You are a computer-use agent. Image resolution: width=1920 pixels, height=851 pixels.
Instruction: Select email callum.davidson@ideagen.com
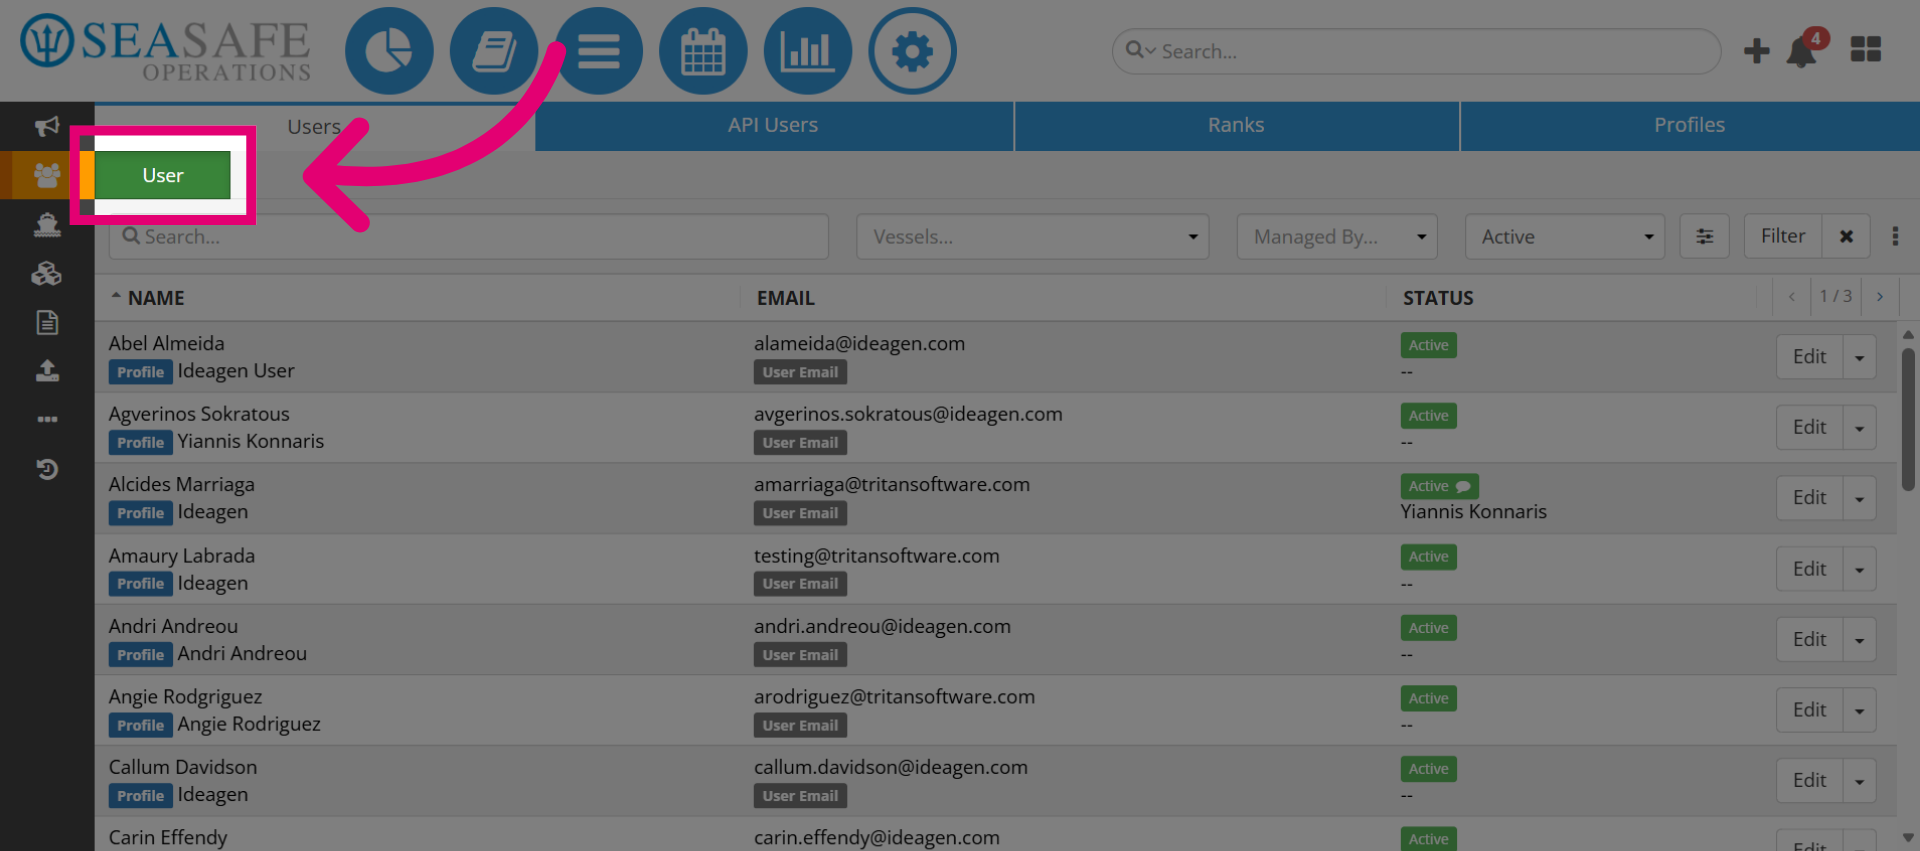coord(891,768)
